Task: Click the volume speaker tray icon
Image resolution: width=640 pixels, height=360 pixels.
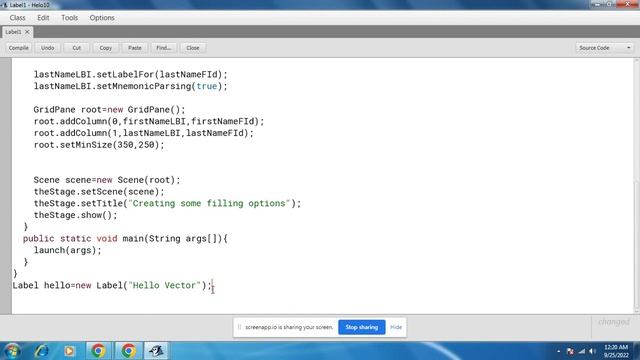Action: pos(592,351)
